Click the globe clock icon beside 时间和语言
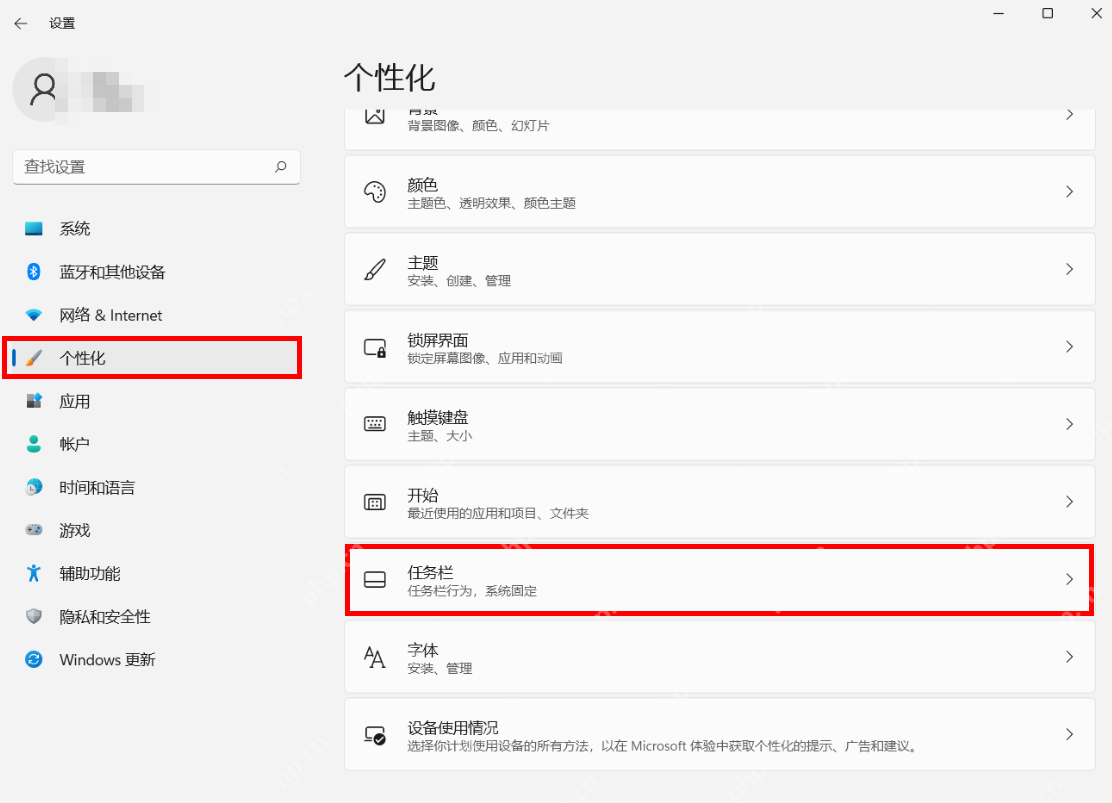The height and width of the screenshot is (803, 1112). click(33, 487)
